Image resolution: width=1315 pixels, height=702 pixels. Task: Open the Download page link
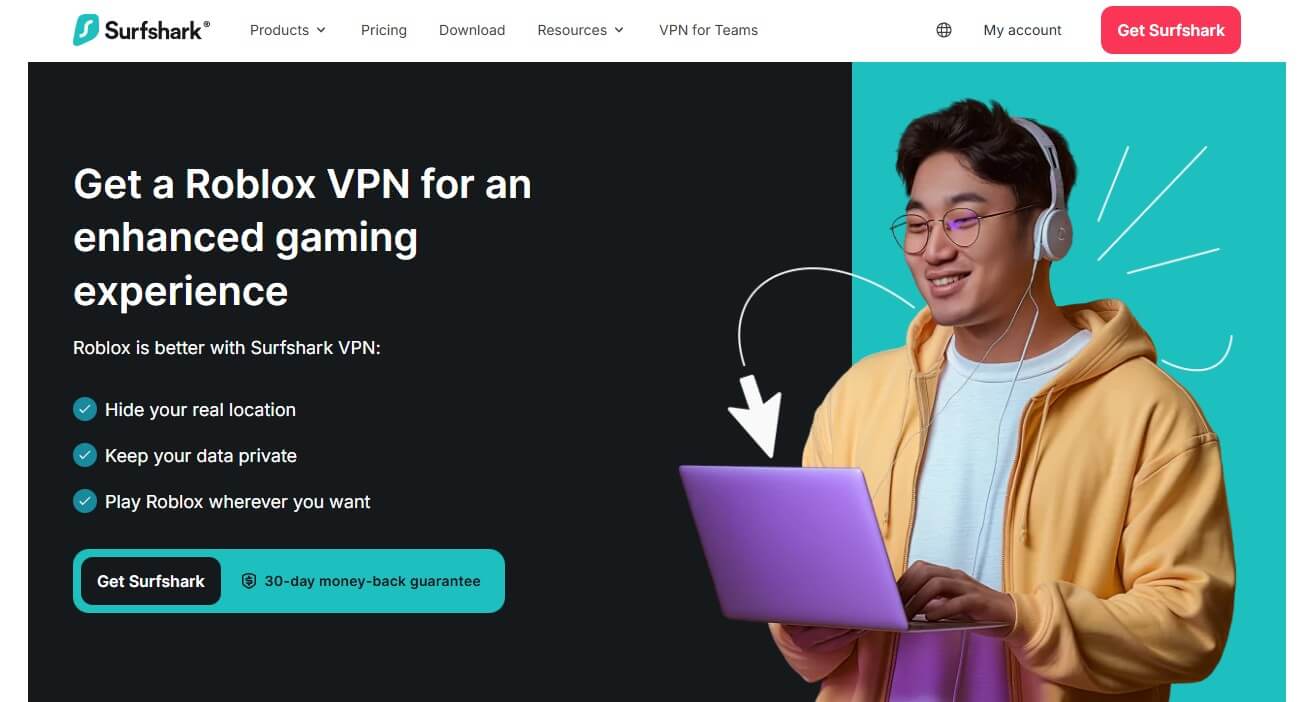(472, 30)
